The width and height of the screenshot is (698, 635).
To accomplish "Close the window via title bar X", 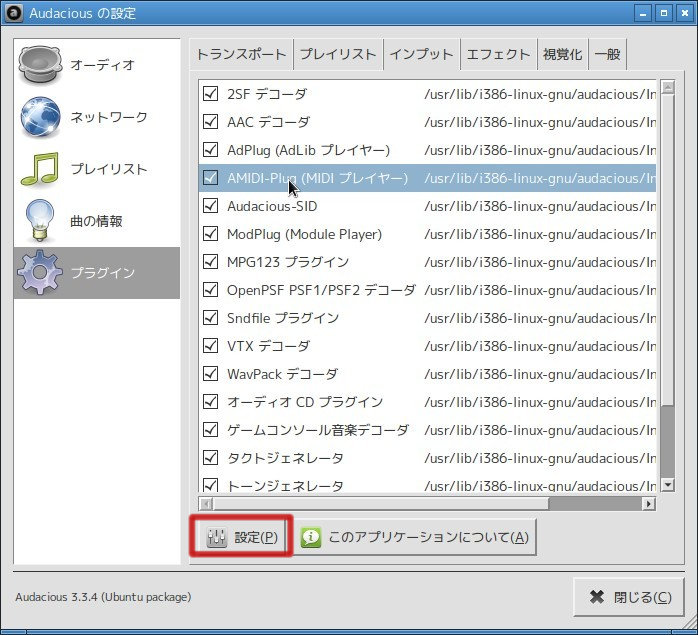I will (685, 13).
